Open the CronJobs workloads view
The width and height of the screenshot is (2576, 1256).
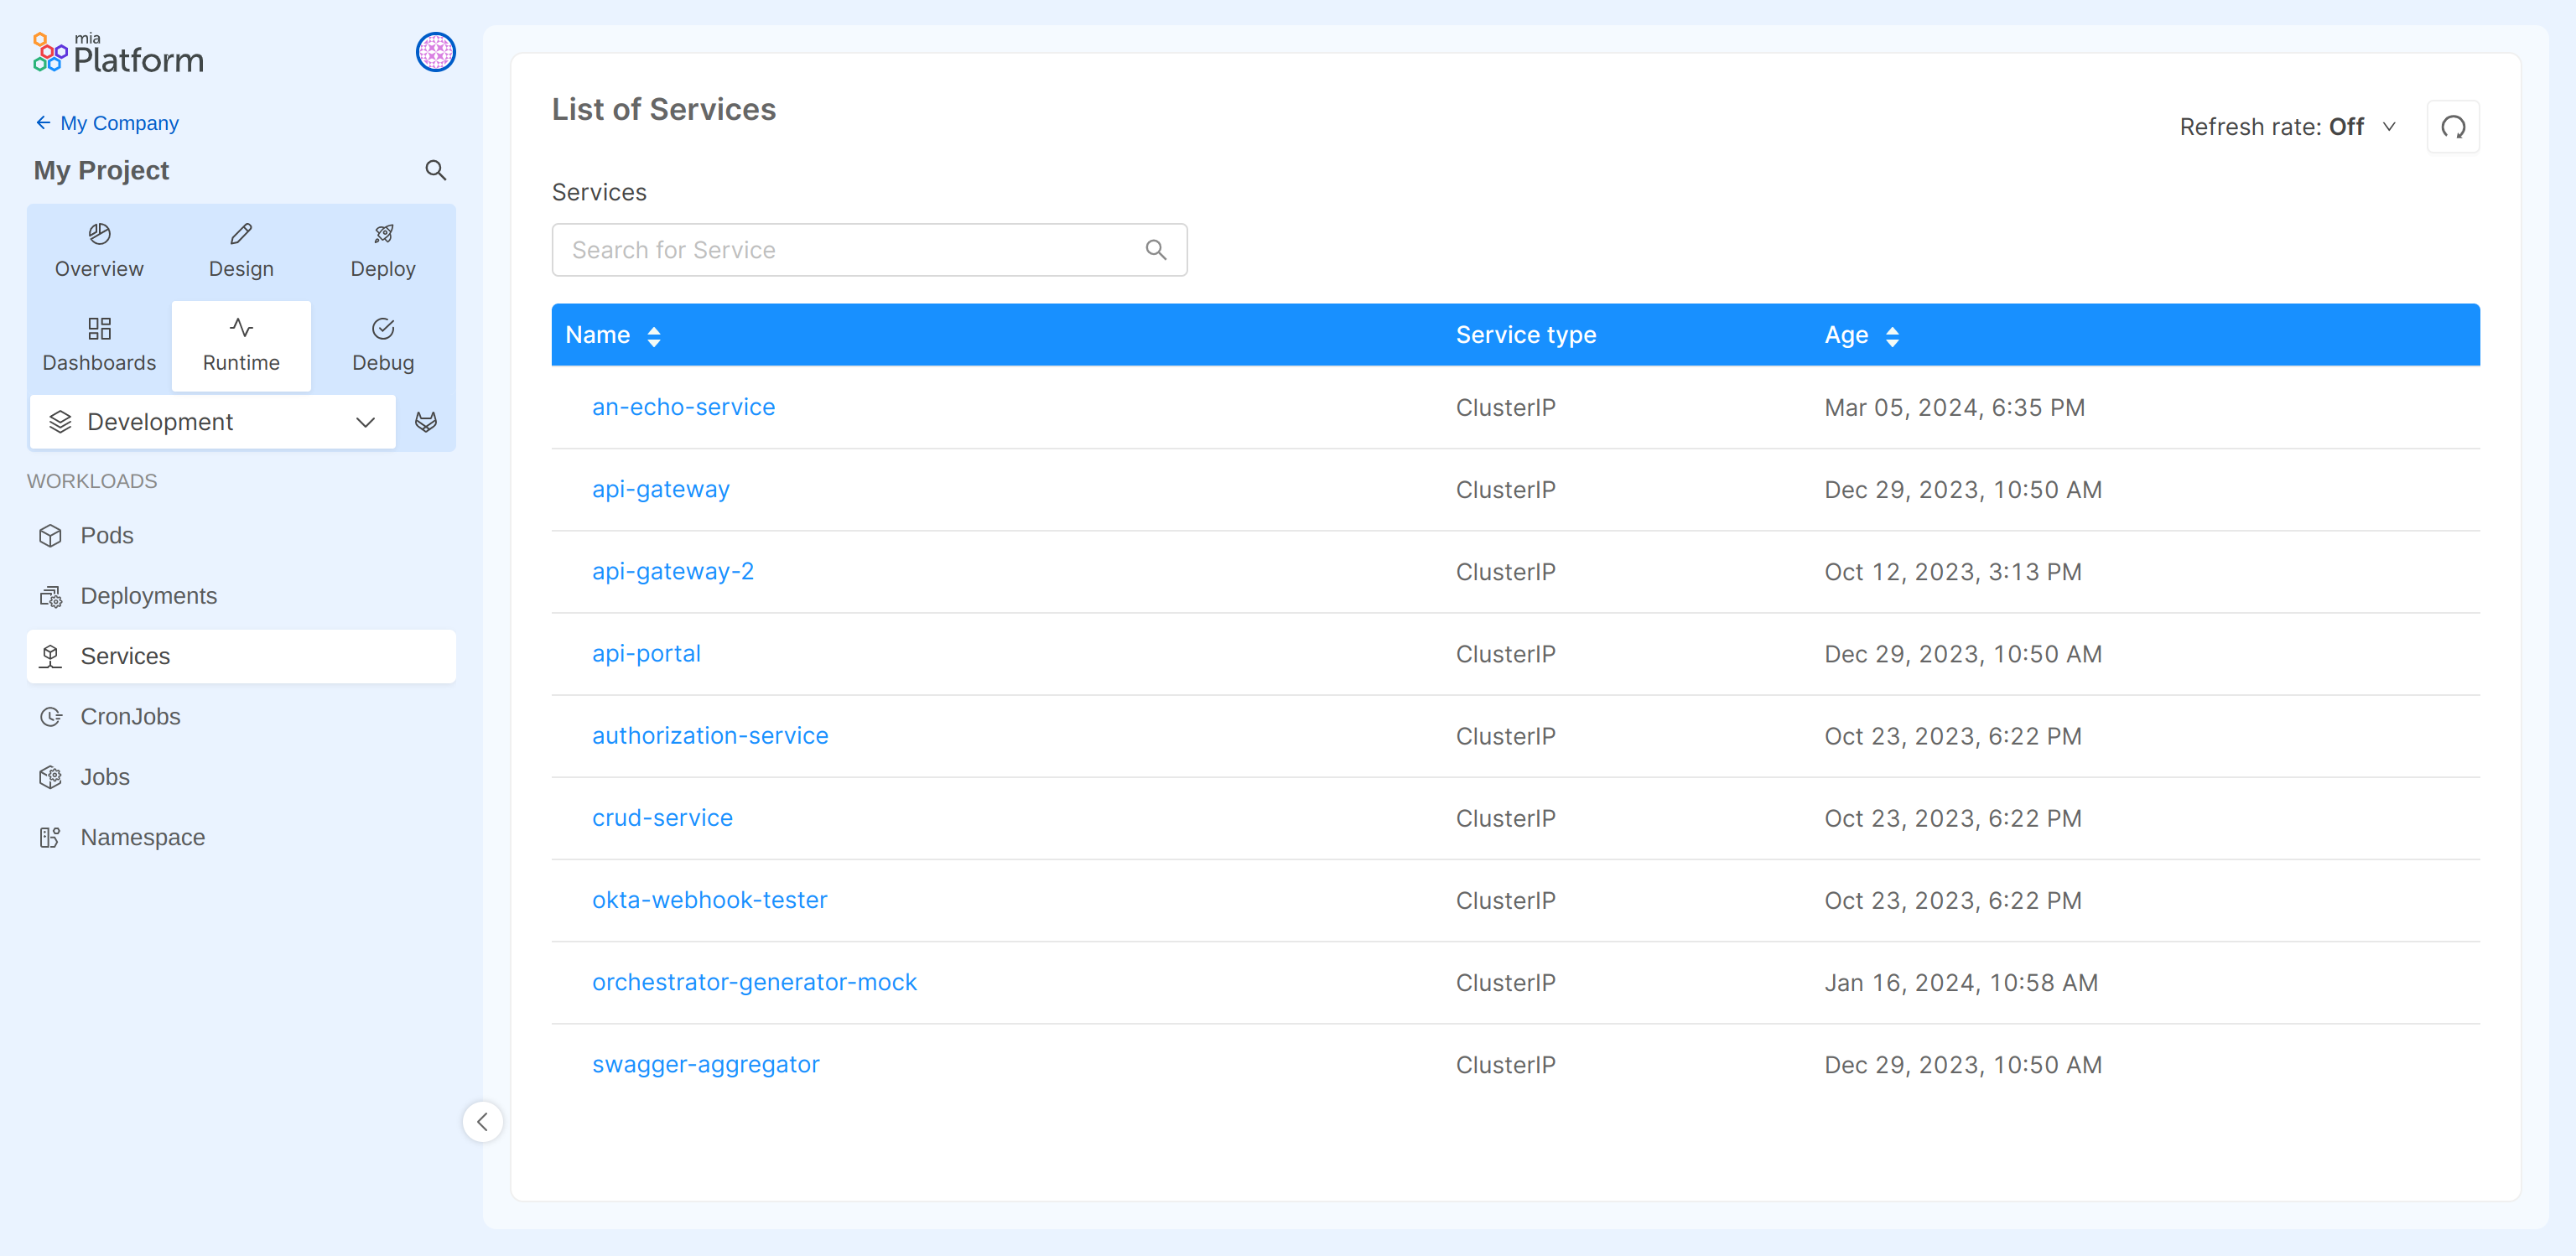(x=130, y=716)
